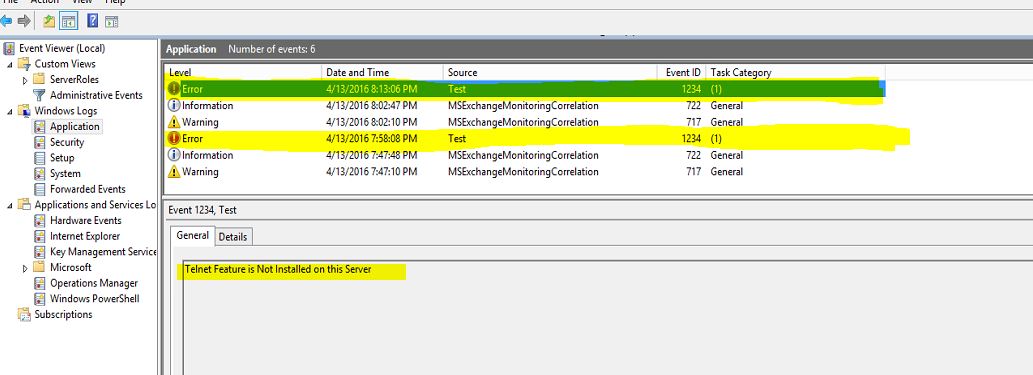Click the blue Help question mark icon
This screenshot has height=375, width=1033.
(93, 21)
